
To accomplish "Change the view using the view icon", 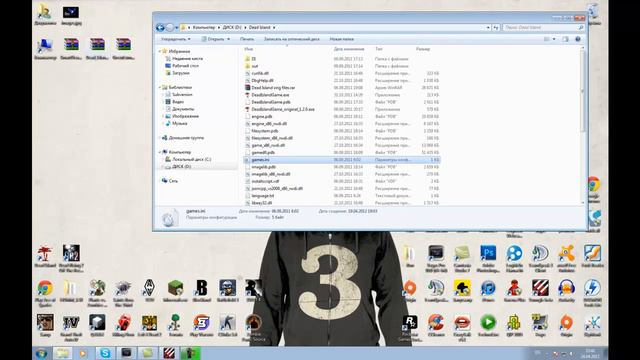I will 547,39.
